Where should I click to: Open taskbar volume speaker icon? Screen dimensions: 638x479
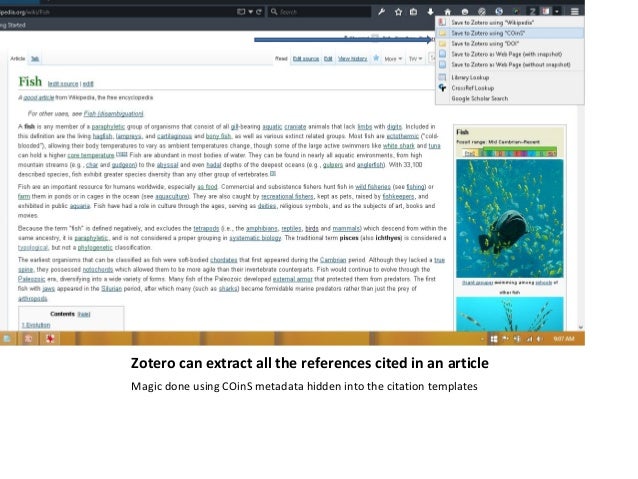(x=540, y=339)
